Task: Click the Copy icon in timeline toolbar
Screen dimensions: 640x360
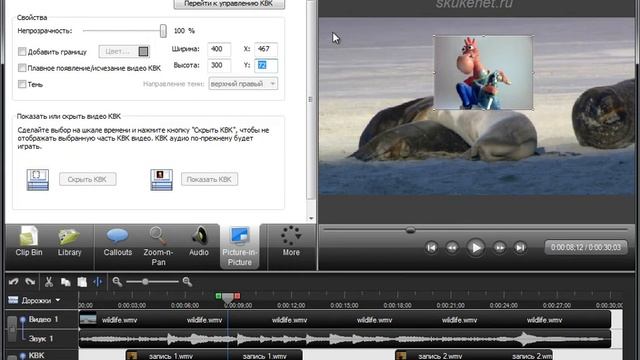Action: pos(65,282)
